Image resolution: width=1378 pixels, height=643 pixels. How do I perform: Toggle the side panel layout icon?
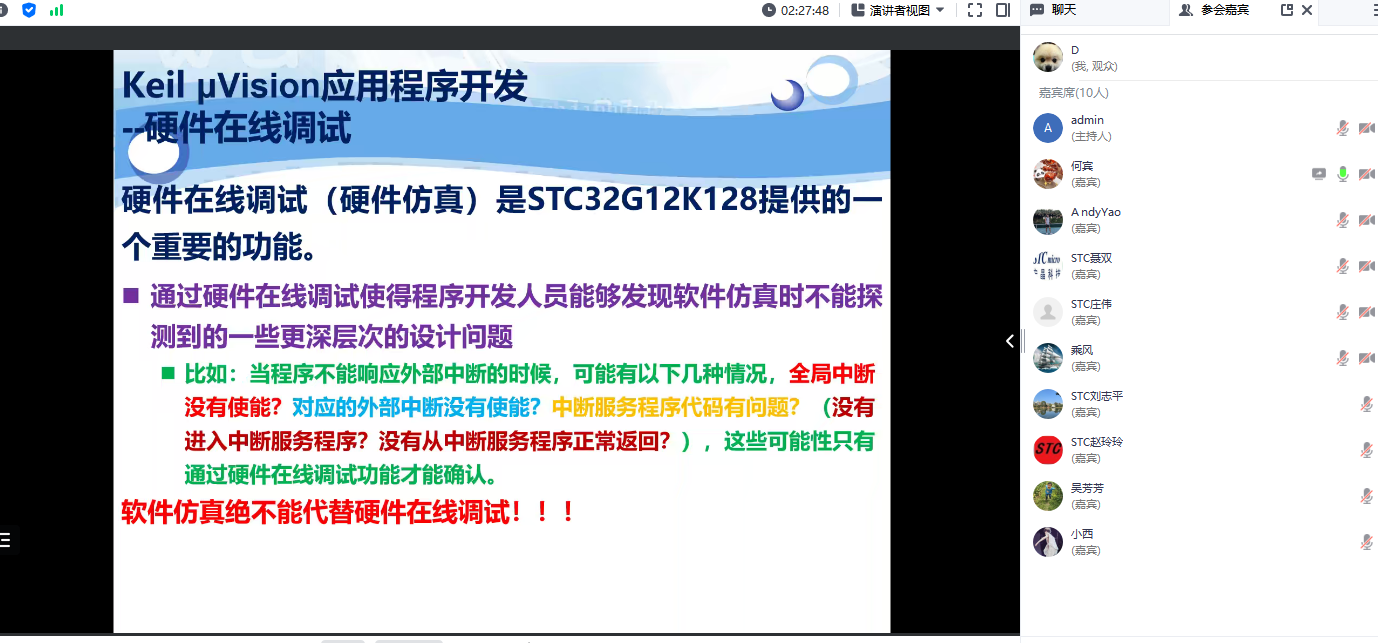tap(1003, 10)
